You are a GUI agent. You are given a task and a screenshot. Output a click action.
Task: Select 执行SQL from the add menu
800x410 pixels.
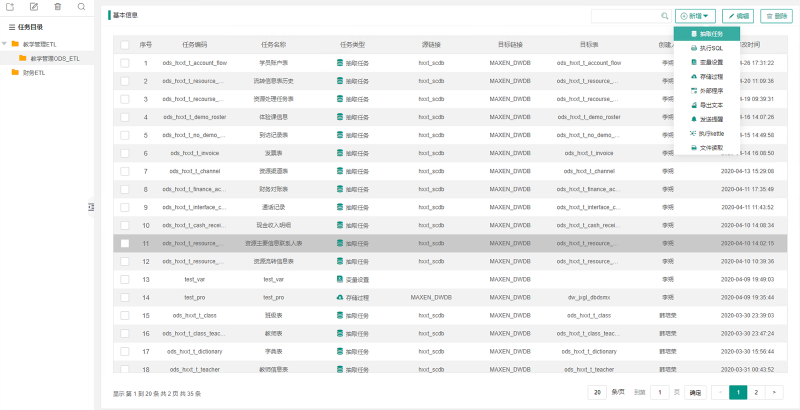[x=707, y=48]
